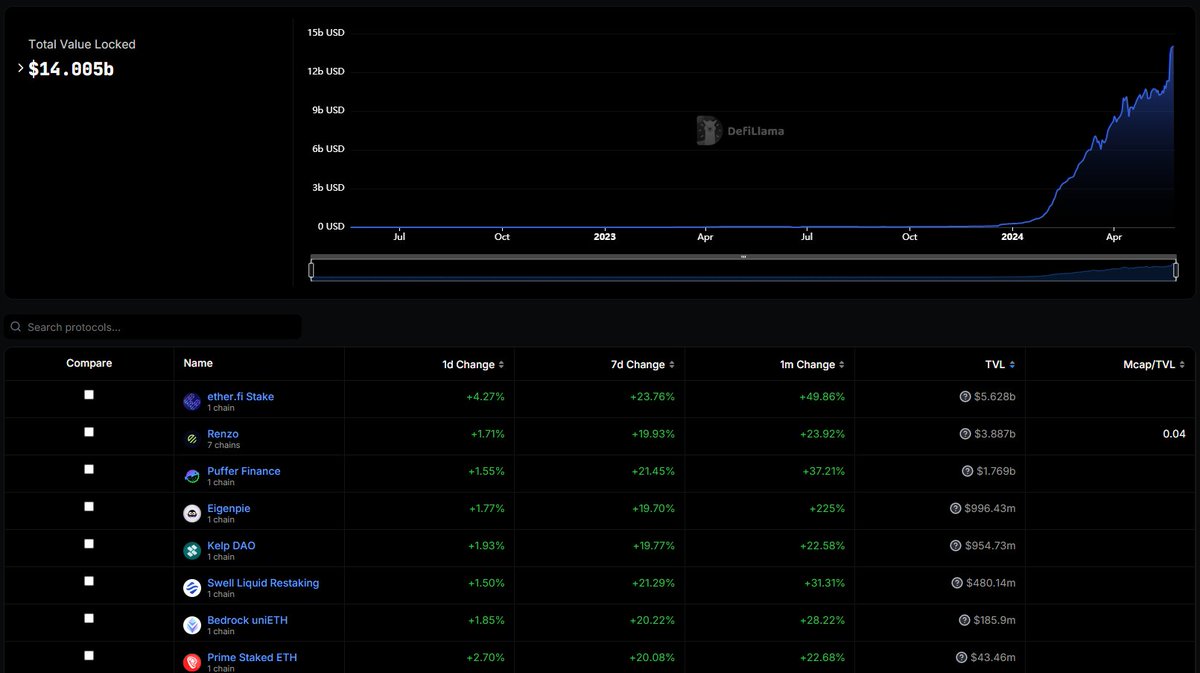Click the search magnifier icon
The width and height of the screenshot is (1200, 673).
(x=16, y=327)
